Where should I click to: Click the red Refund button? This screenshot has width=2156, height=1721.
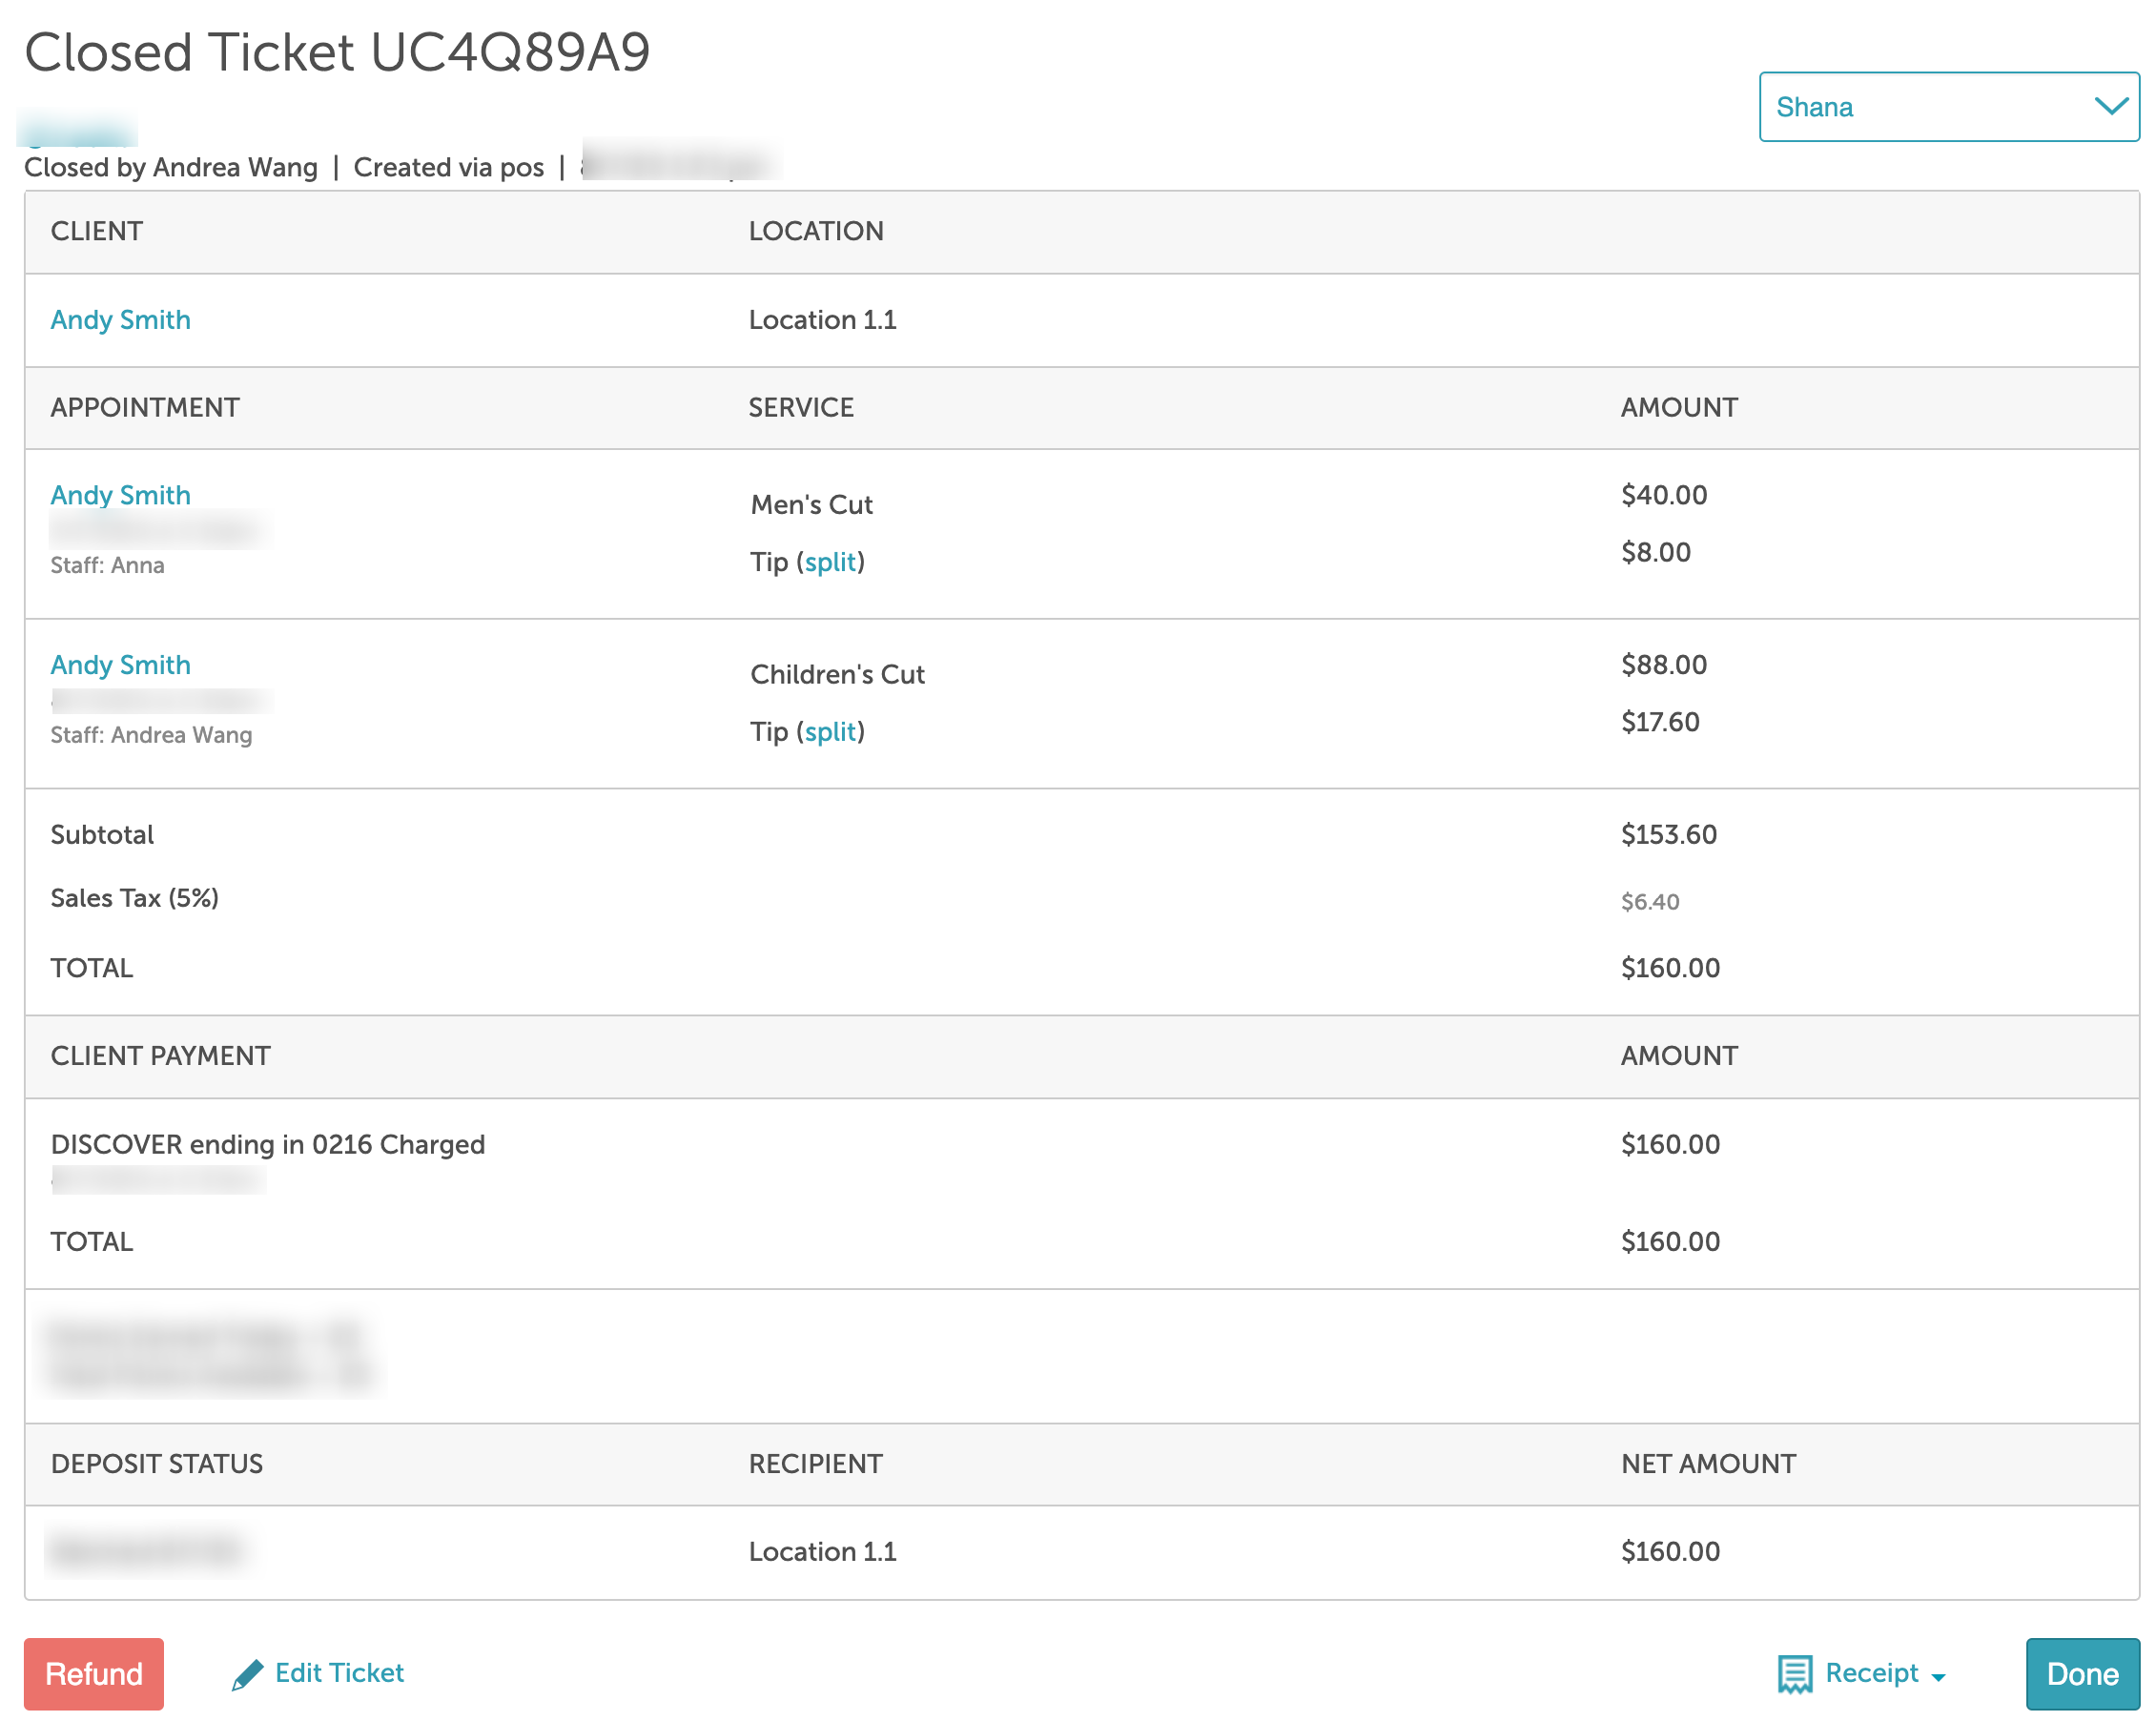click(x=93, y=1673)
